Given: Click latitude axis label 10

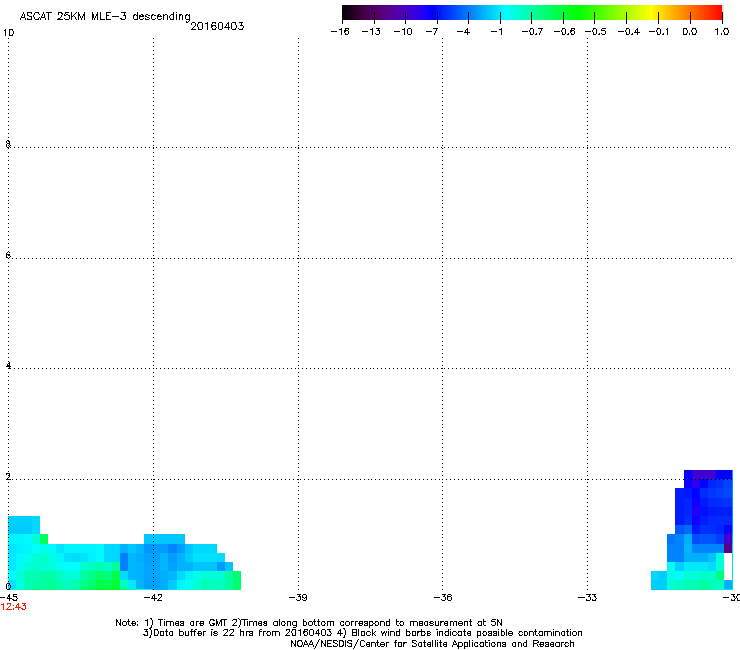Looking at the screenshot, I should pyautogui.click(x=8, y=33).
